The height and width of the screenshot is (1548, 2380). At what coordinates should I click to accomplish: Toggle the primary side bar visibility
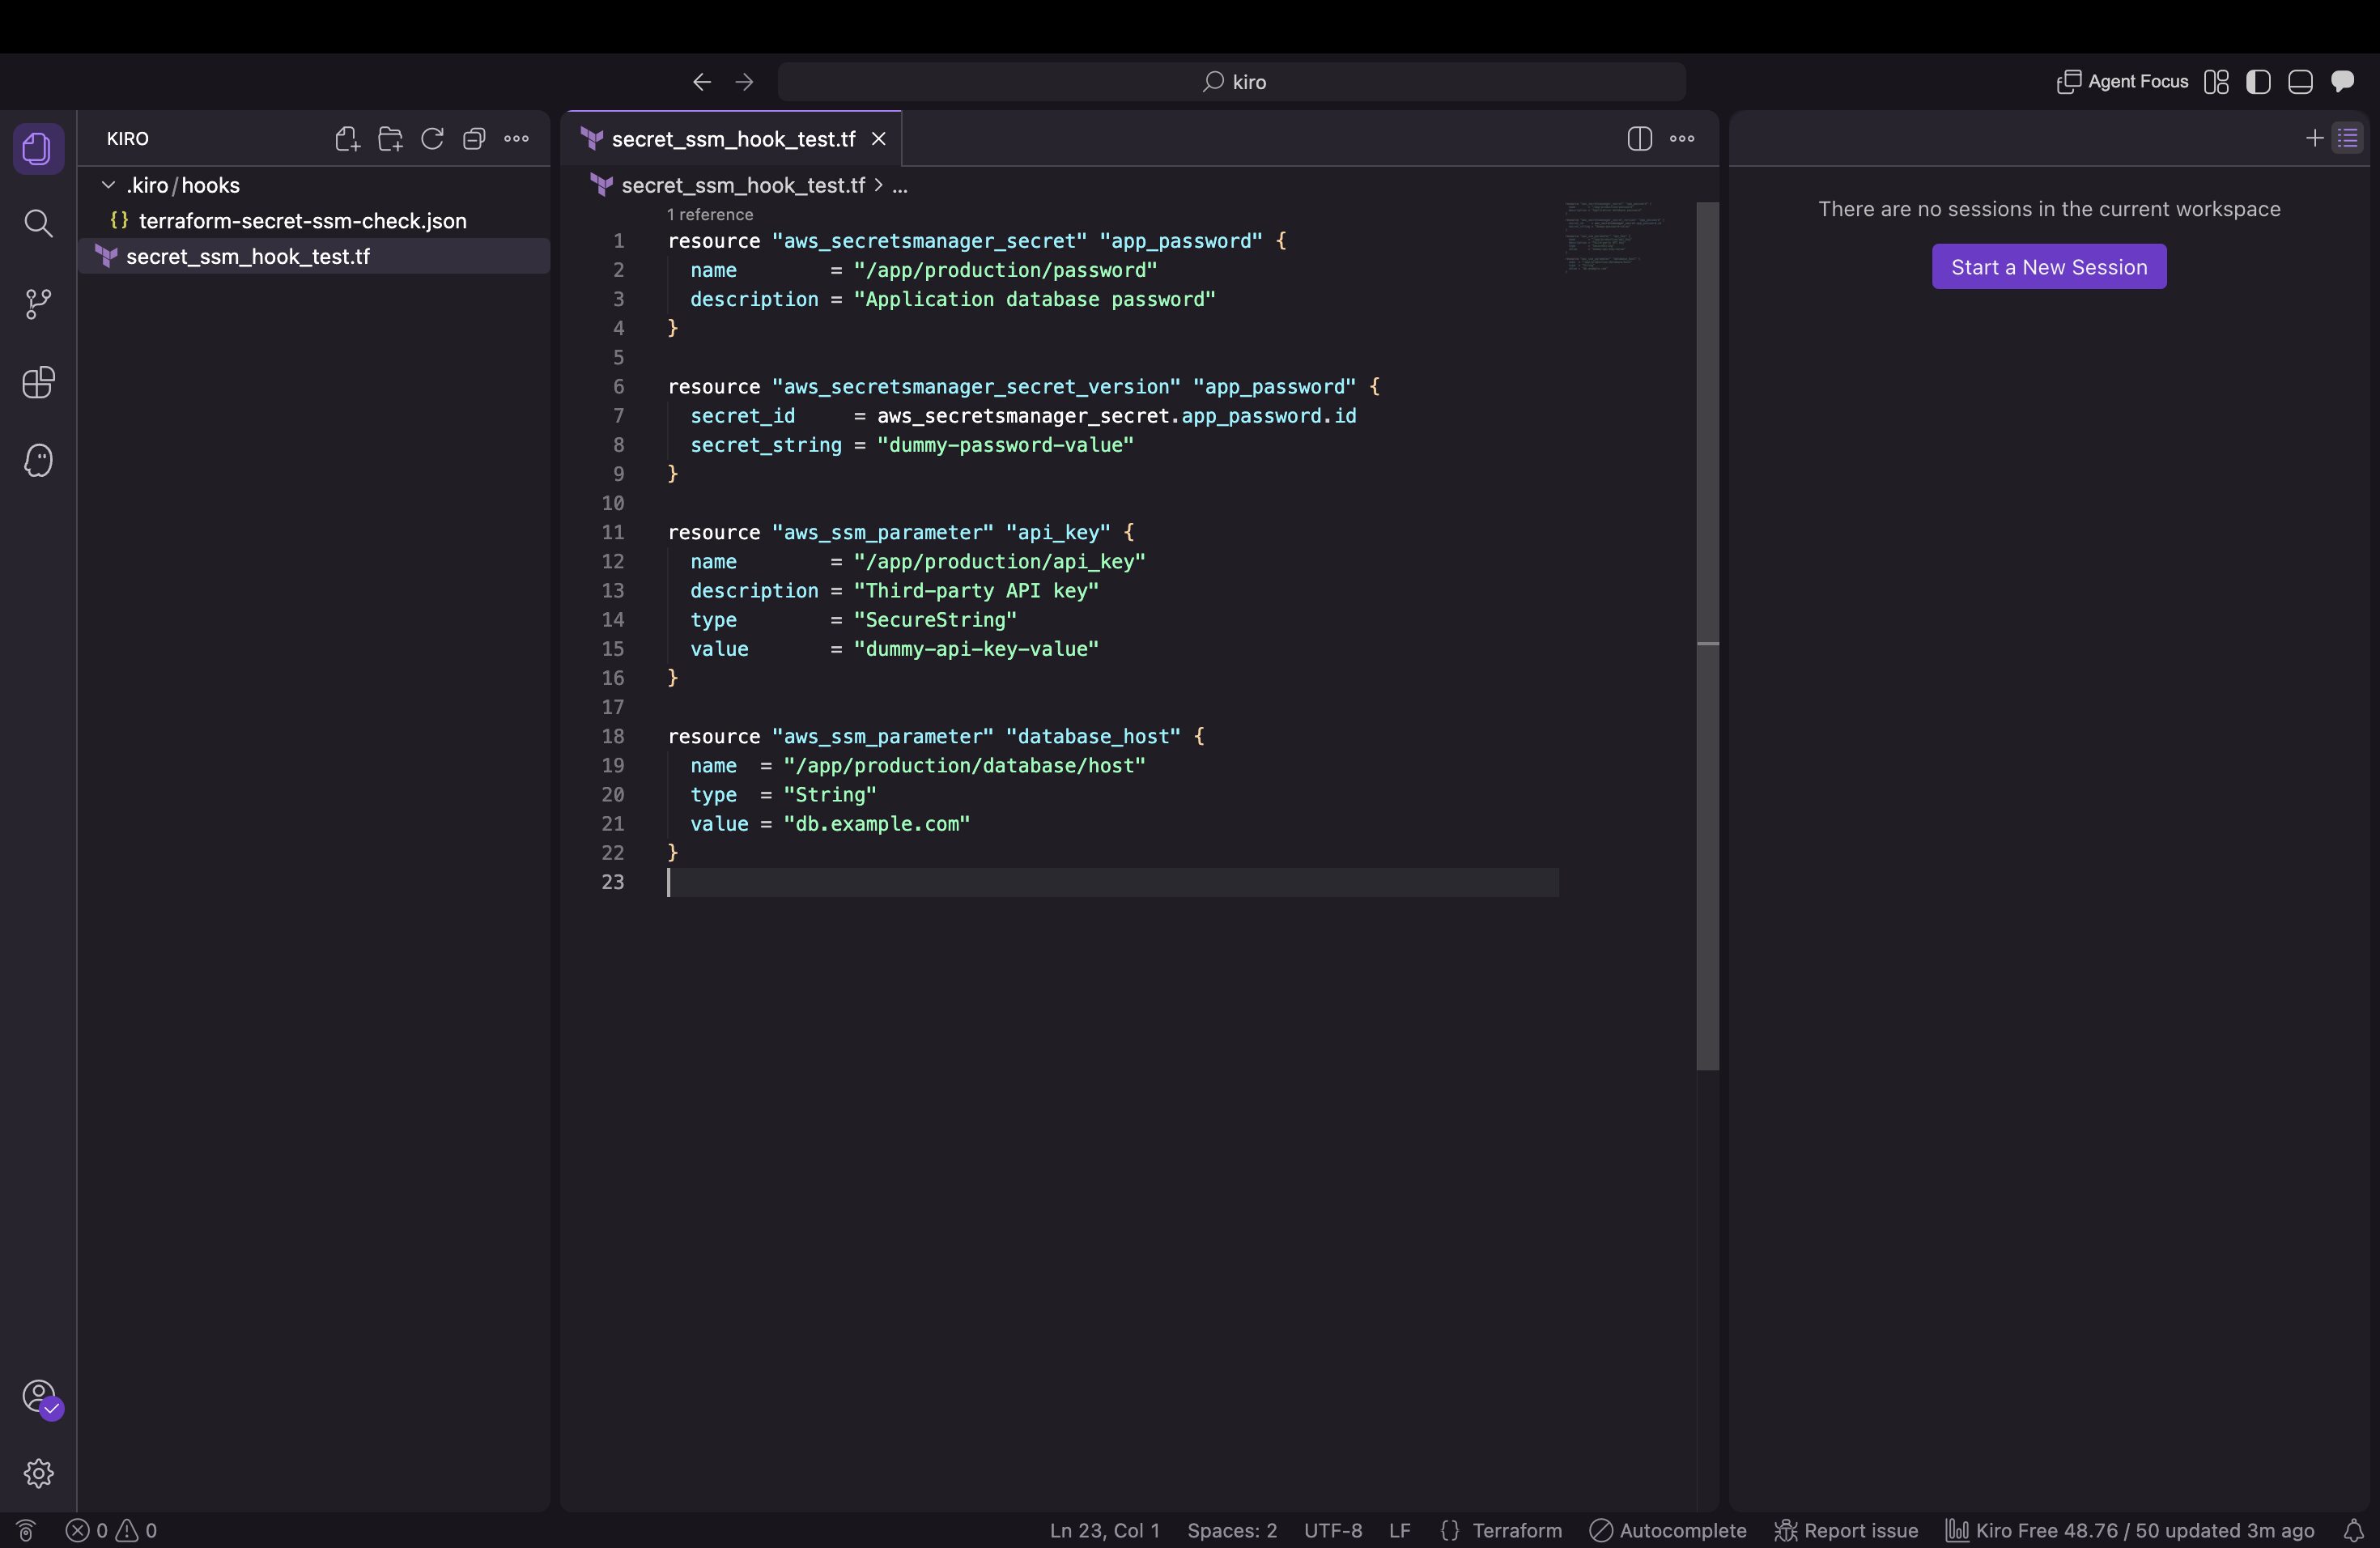click(x=2258, y=82)
